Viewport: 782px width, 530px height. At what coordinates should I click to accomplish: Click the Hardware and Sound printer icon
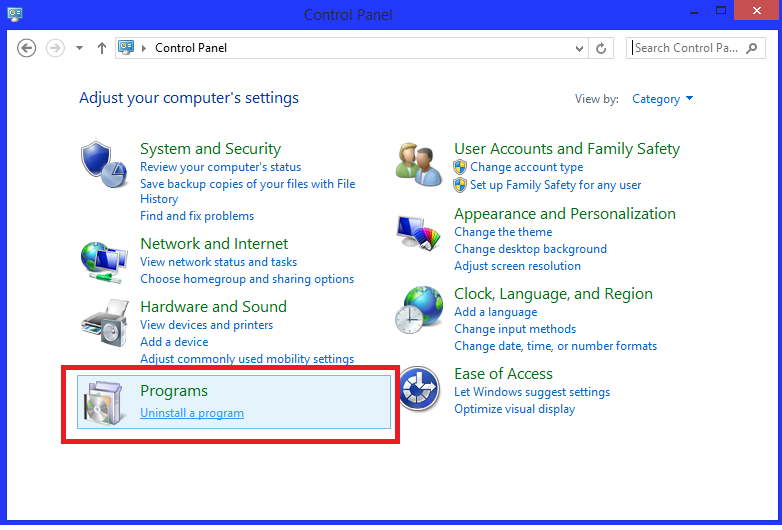tap(105, 323)
